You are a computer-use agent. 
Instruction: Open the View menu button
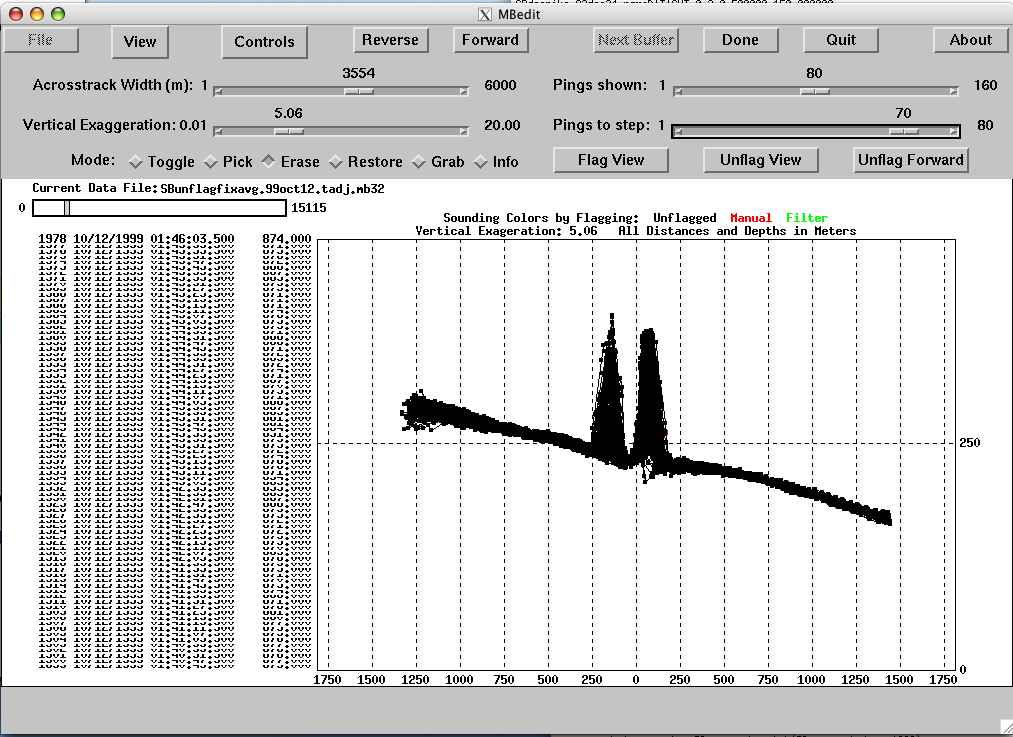pos(140,41)
